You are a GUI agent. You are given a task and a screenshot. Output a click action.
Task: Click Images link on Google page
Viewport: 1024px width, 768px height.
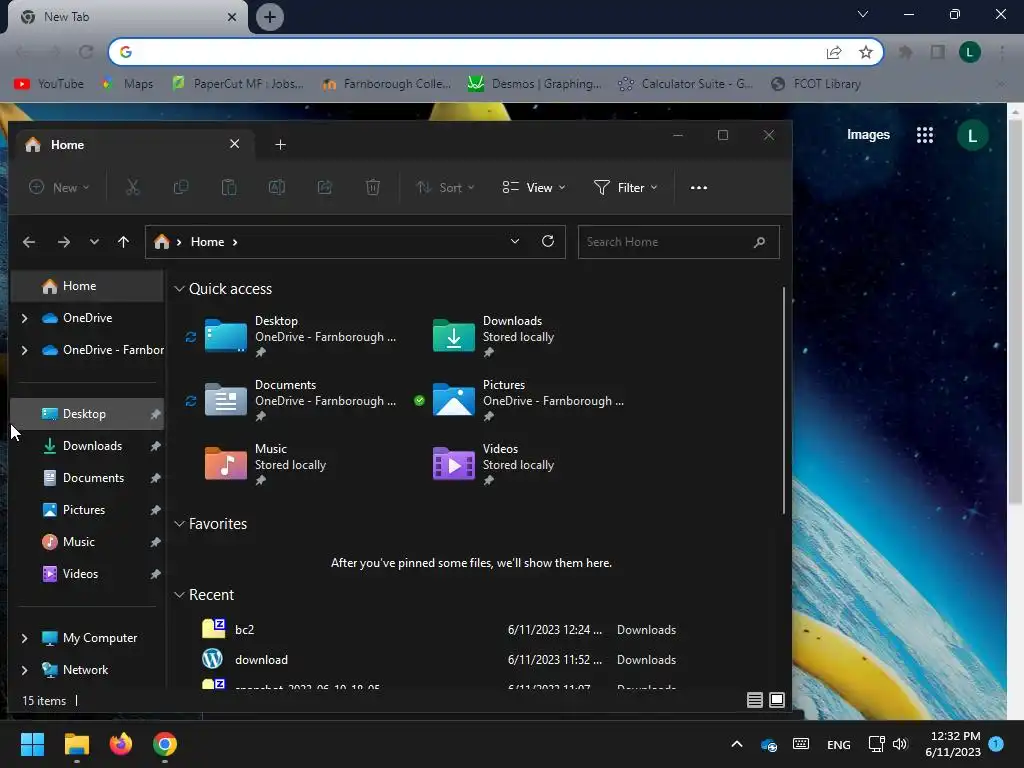pos(868,135)
